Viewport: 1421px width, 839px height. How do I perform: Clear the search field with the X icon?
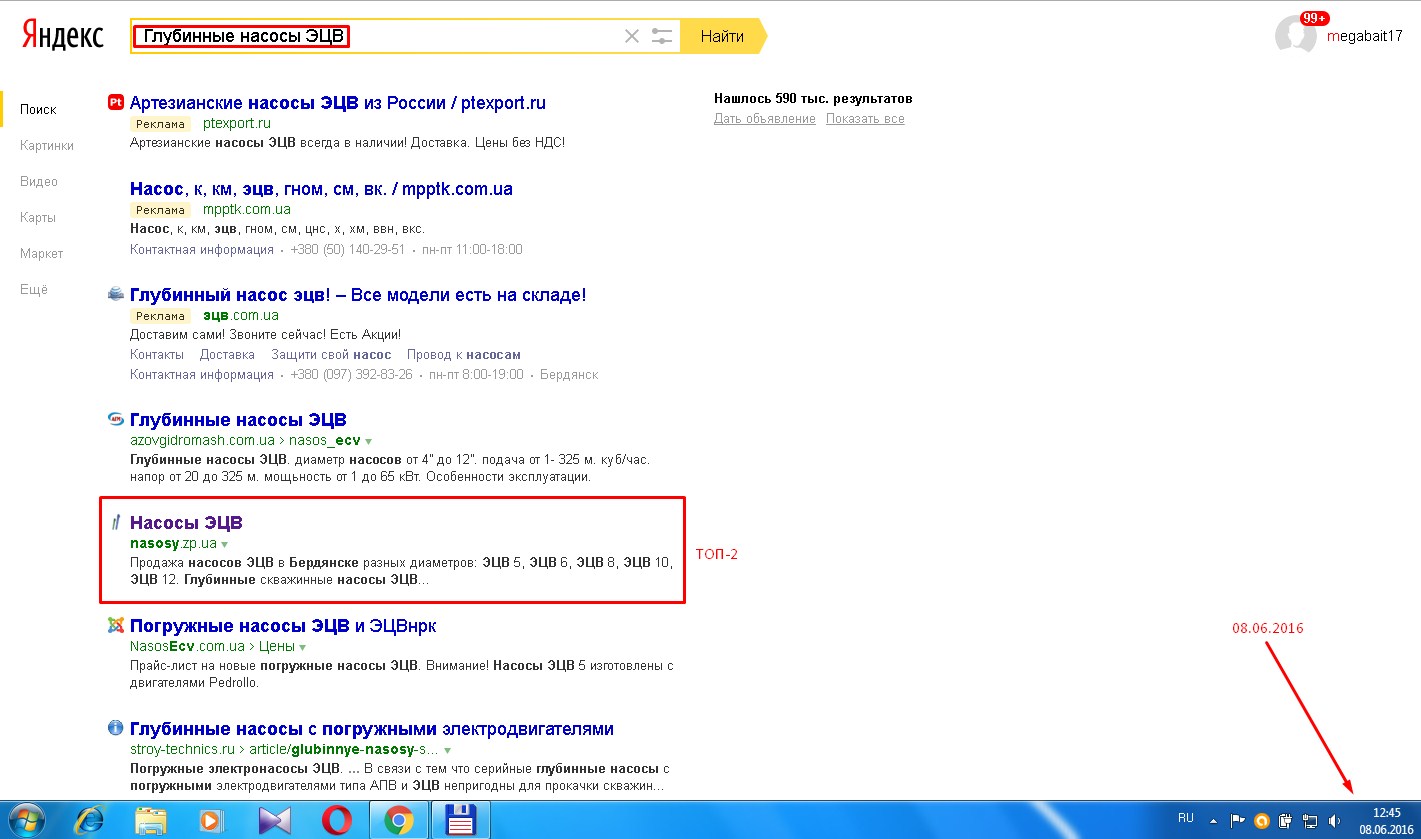[x=631, y=36]
